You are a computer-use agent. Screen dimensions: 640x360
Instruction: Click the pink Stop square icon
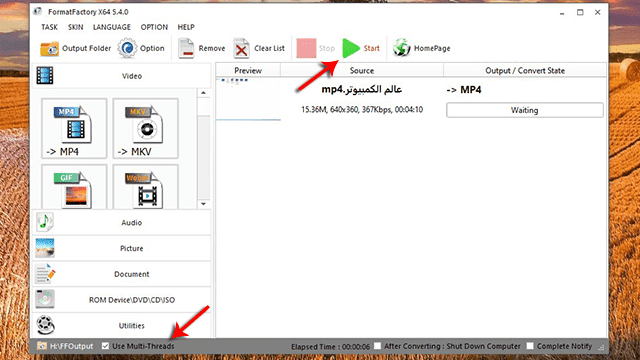306,48
